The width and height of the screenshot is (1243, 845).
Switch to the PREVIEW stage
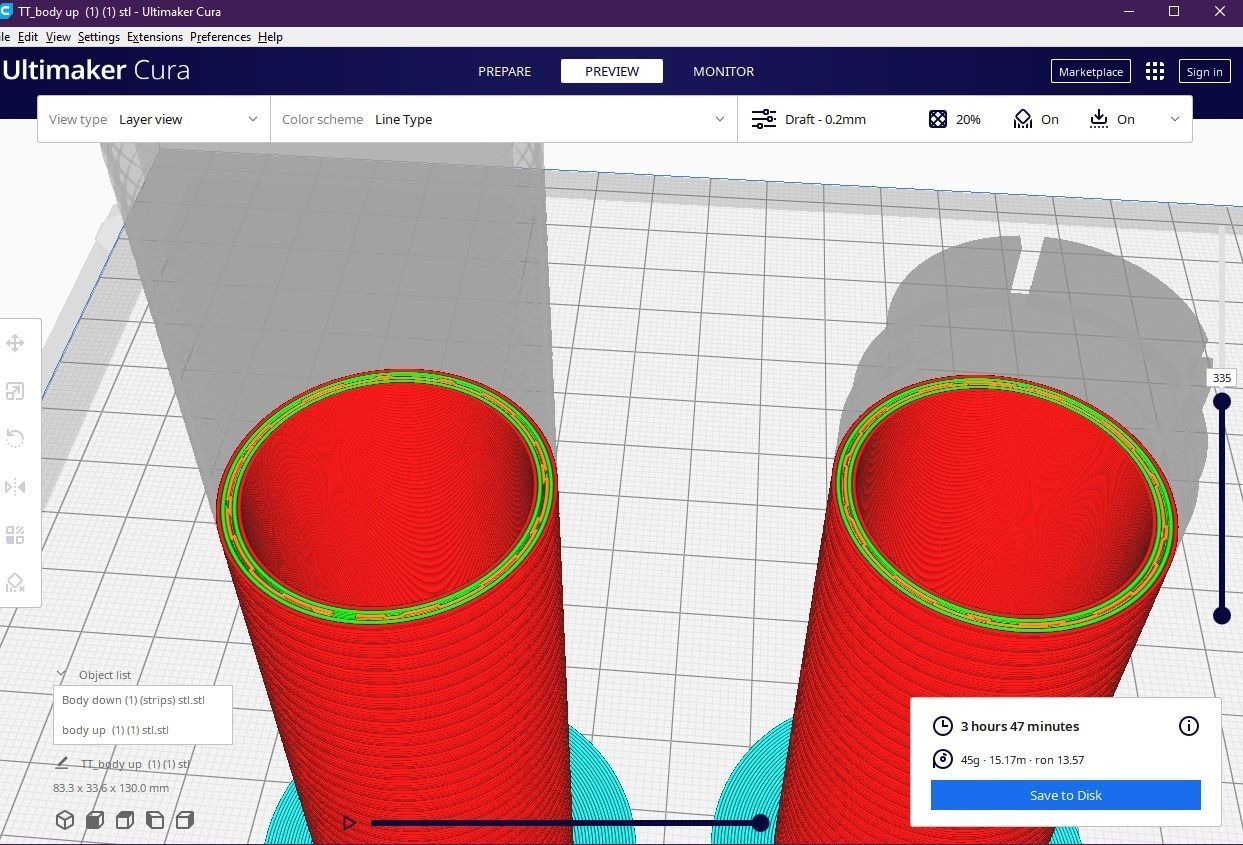pyautogui.click(x=612, y=71)
